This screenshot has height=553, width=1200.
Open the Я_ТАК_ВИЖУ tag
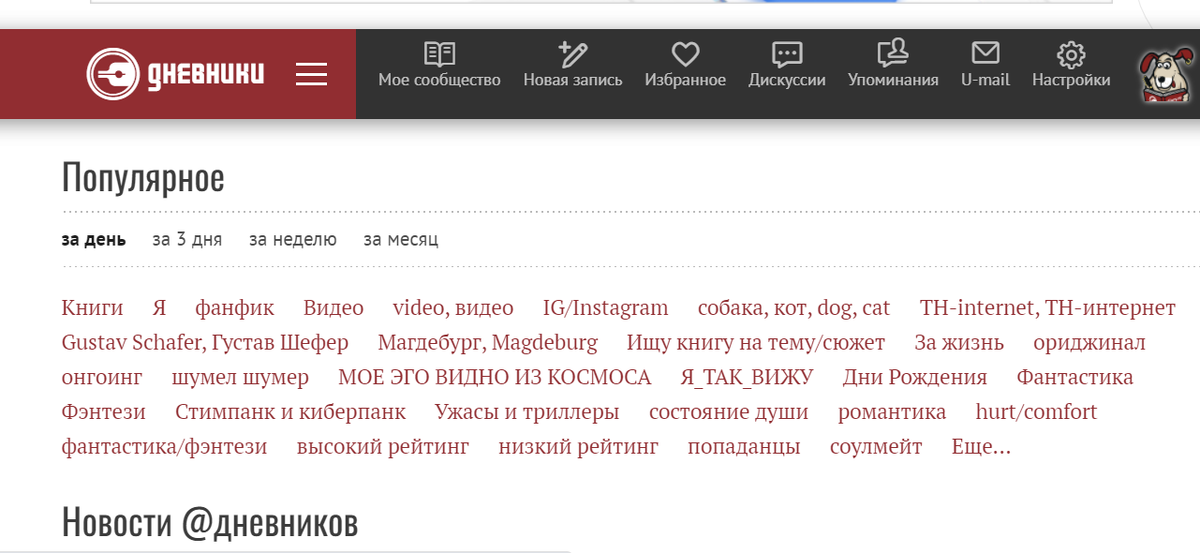pyautogui.click(x=747, y=378)
